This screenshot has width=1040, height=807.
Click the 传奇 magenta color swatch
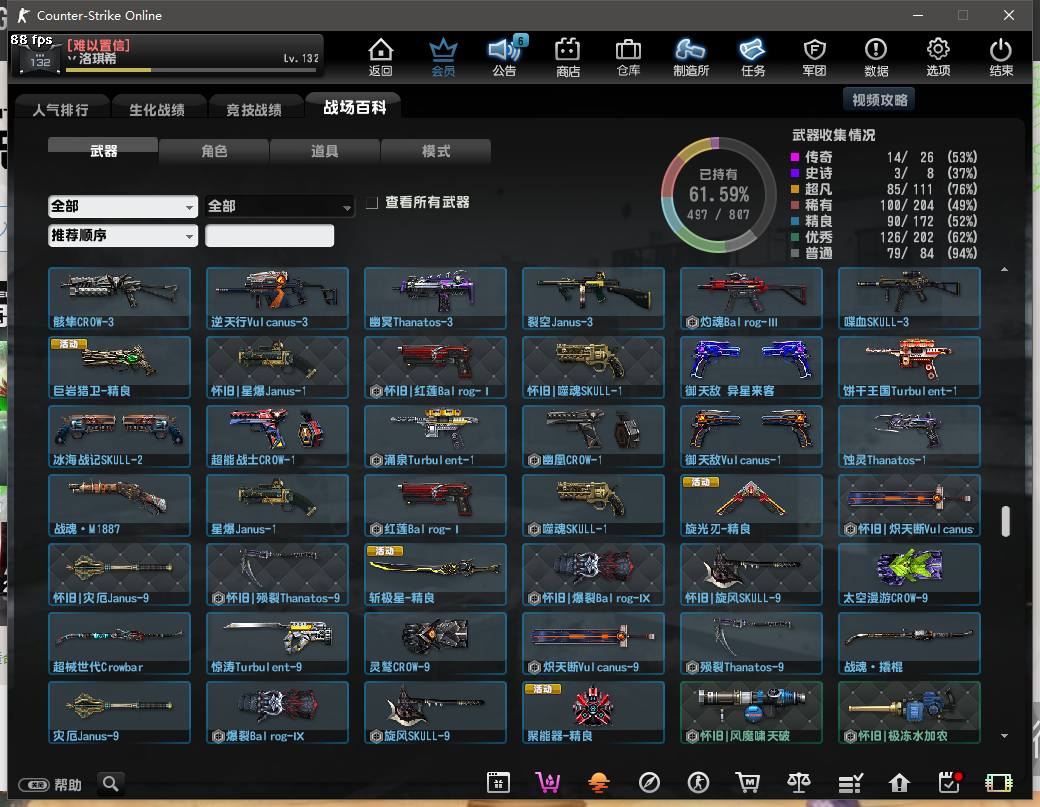click(795, 157)
